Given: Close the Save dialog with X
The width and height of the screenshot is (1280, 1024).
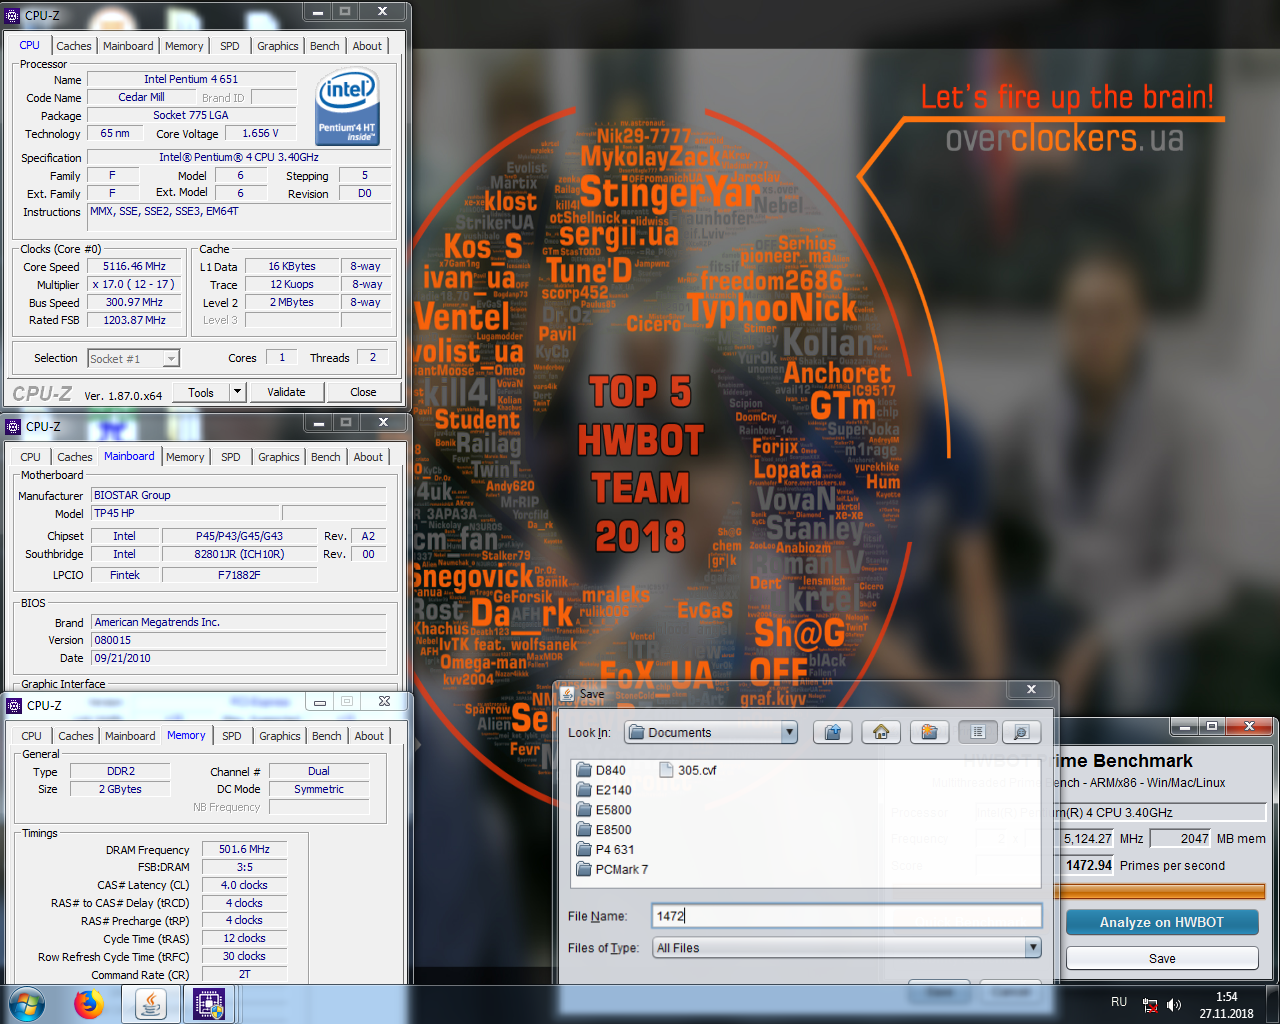Looking at the screenshot, I should (x=1032, y=689).
